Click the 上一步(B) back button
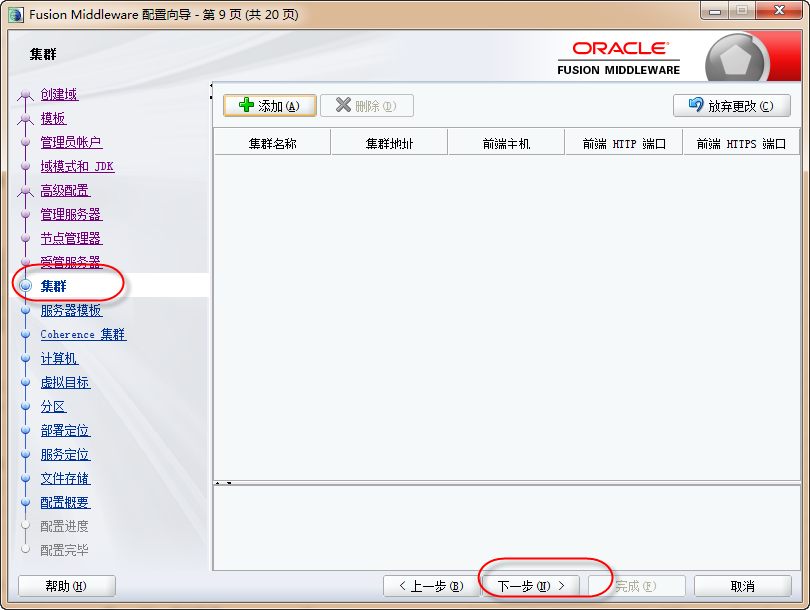Image resolution: width=810 pixels, height=610 pixels. [x=431, y=586]
